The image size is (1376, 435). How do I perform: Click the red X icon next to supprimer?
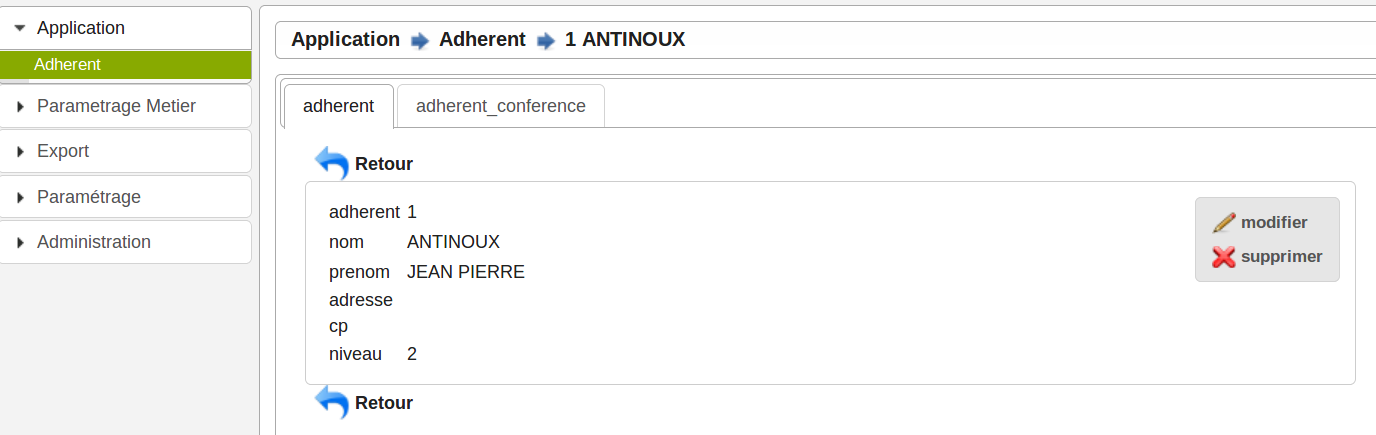click(x=1224, y=257)
